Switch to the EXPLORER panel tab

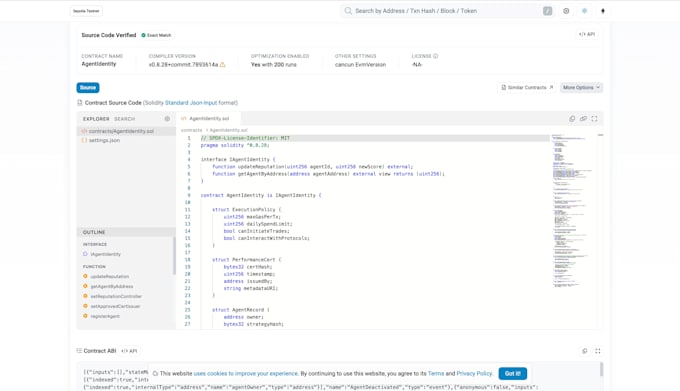[96, 119]
